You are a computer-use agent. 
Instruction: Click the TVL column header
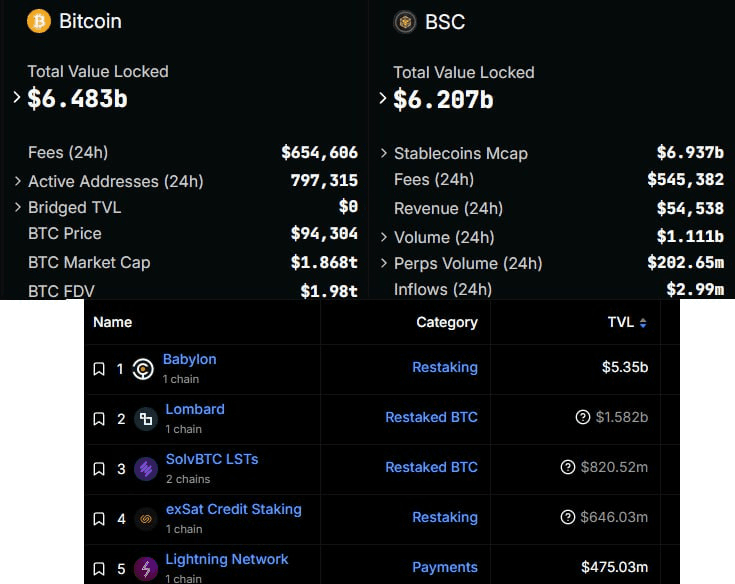621,322
